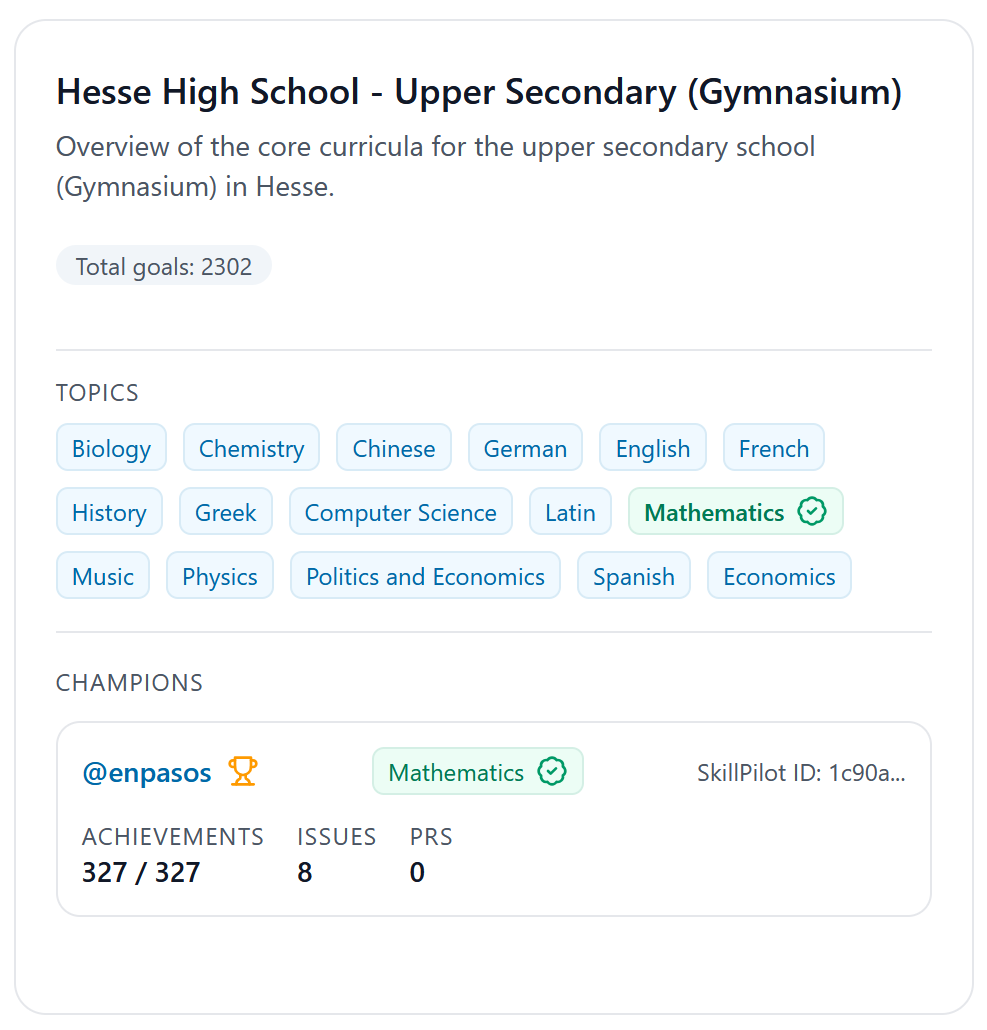Select the French topic chip

pyautogui.click(x=774, y=448)
